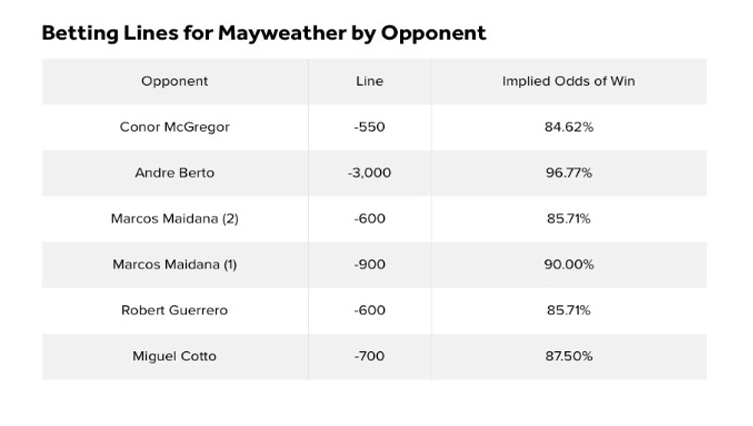Select the Andre Berto row name
753x426 pixels.
(175, 173)
